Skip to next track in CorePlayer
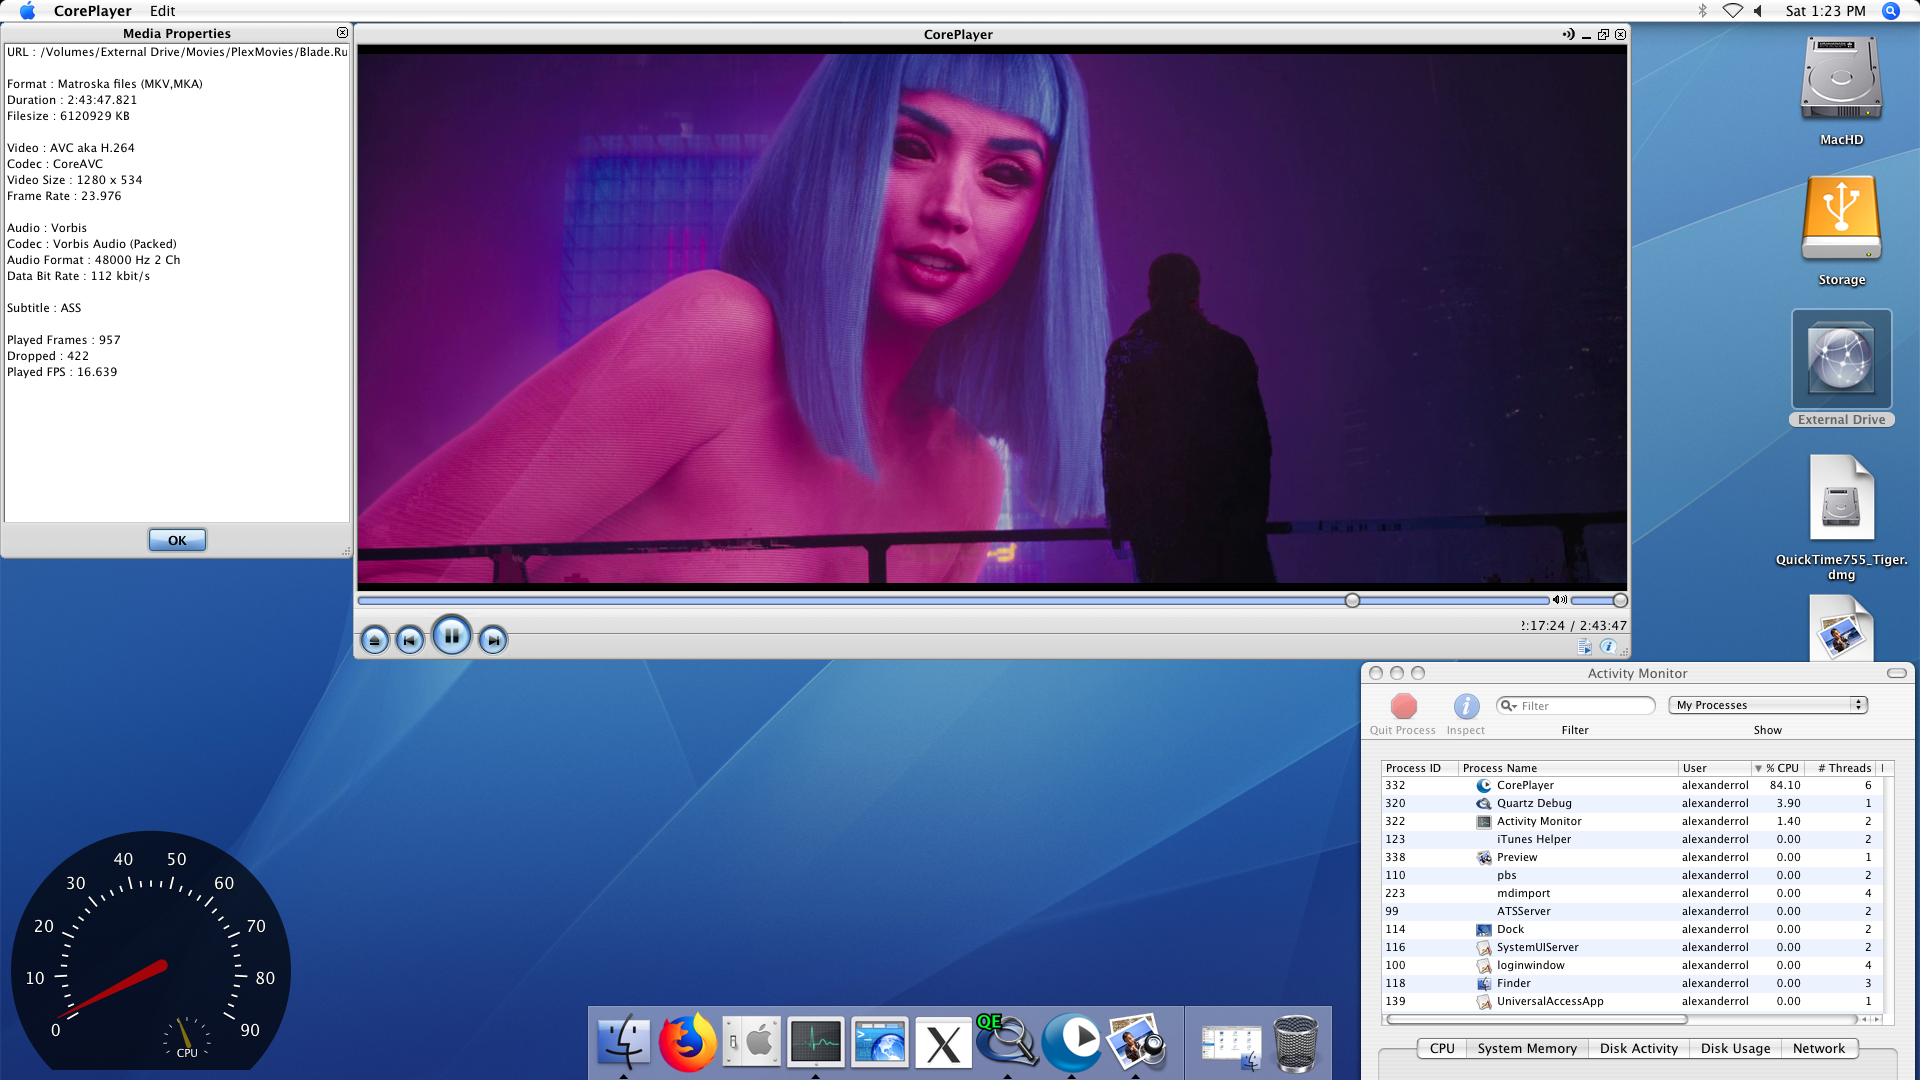1920x1080 pixels. click(493, 640)
